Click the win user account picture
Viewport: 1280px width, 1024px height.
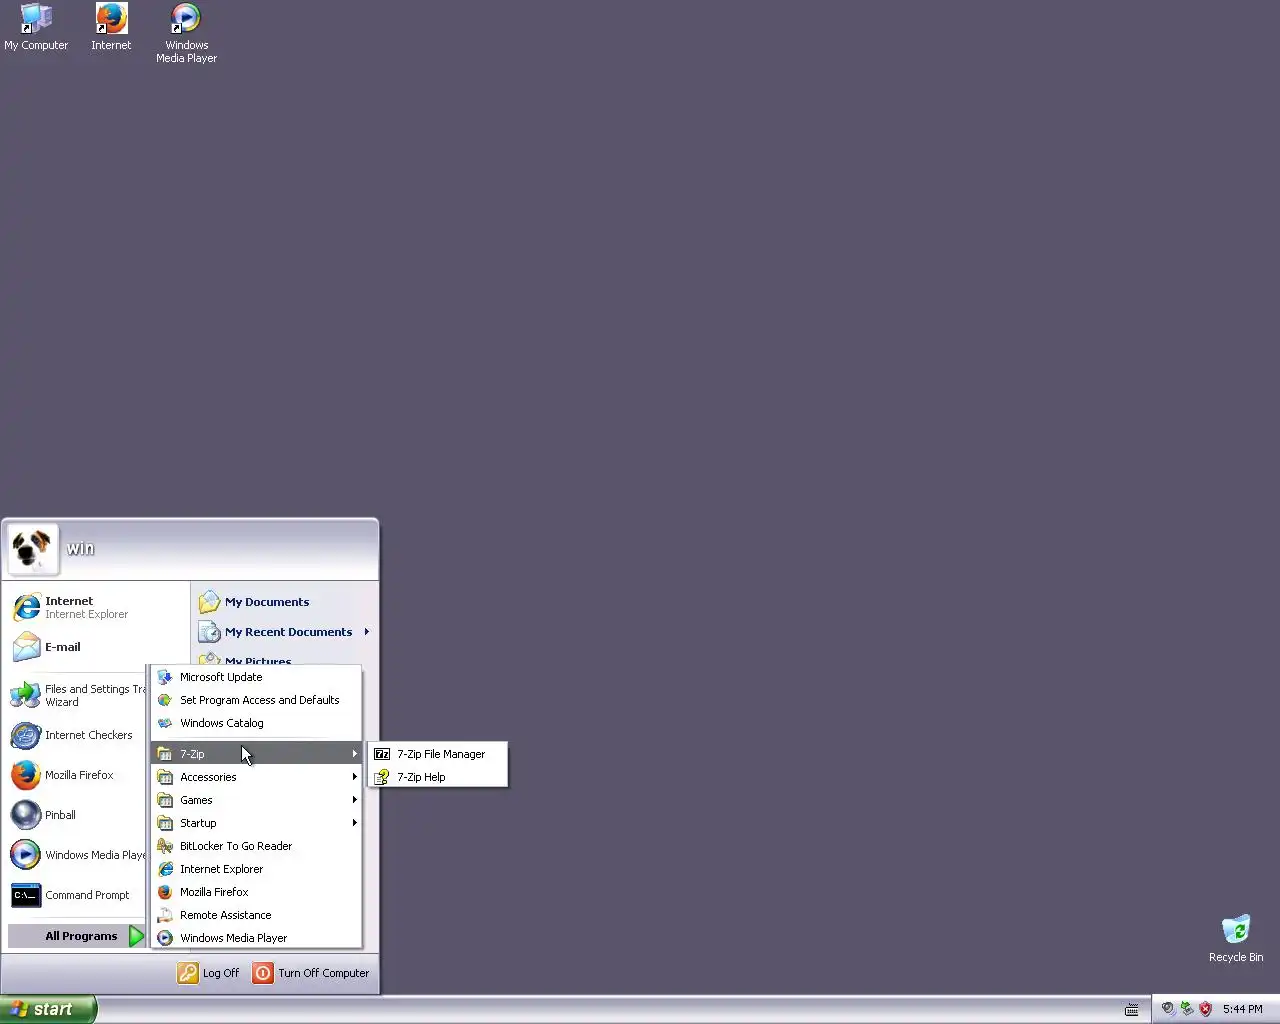pyautogui.click(x=33, y=549)
